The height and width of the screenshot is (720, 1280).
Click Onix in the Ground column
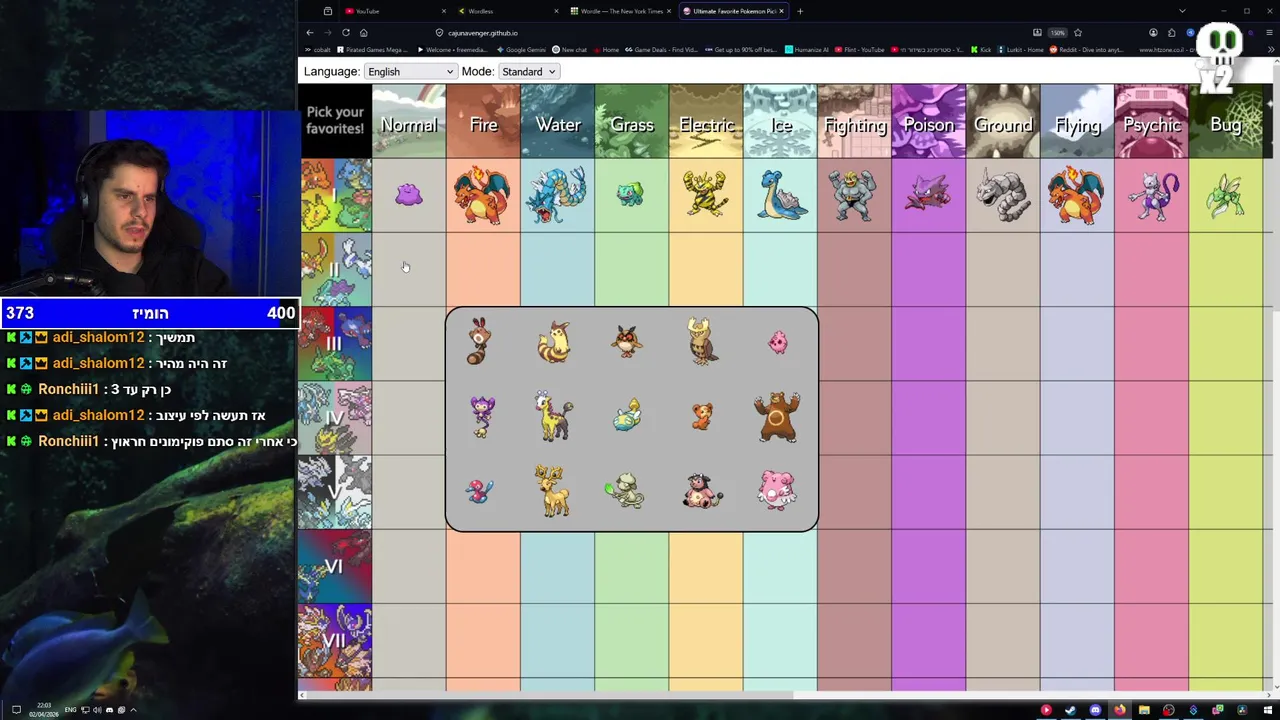(1002, 194)
